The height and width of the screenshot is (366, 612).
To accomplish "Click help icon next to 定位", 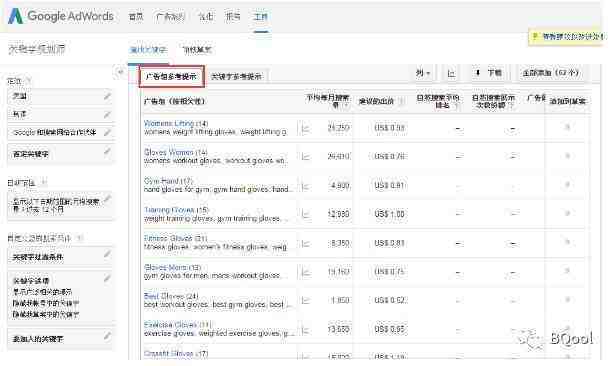I will pyautogui.click(x=28, y=81).
